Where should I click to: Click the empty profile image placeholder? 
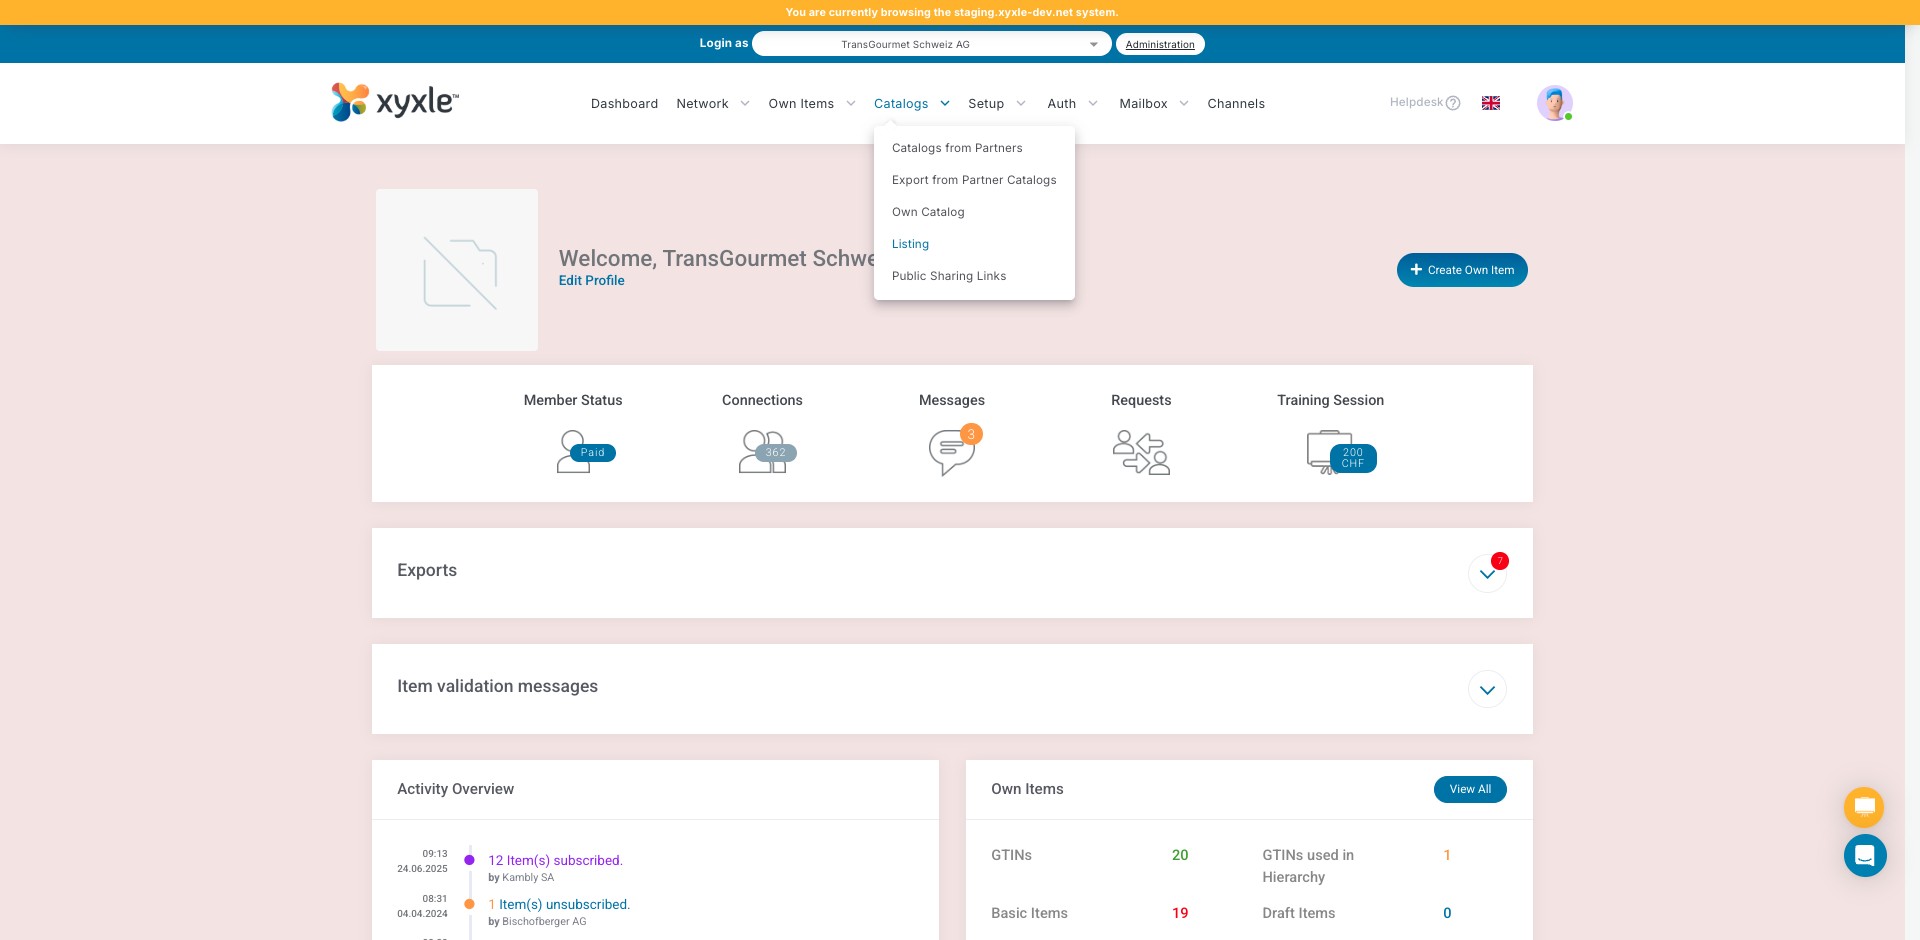click(457, 270)
